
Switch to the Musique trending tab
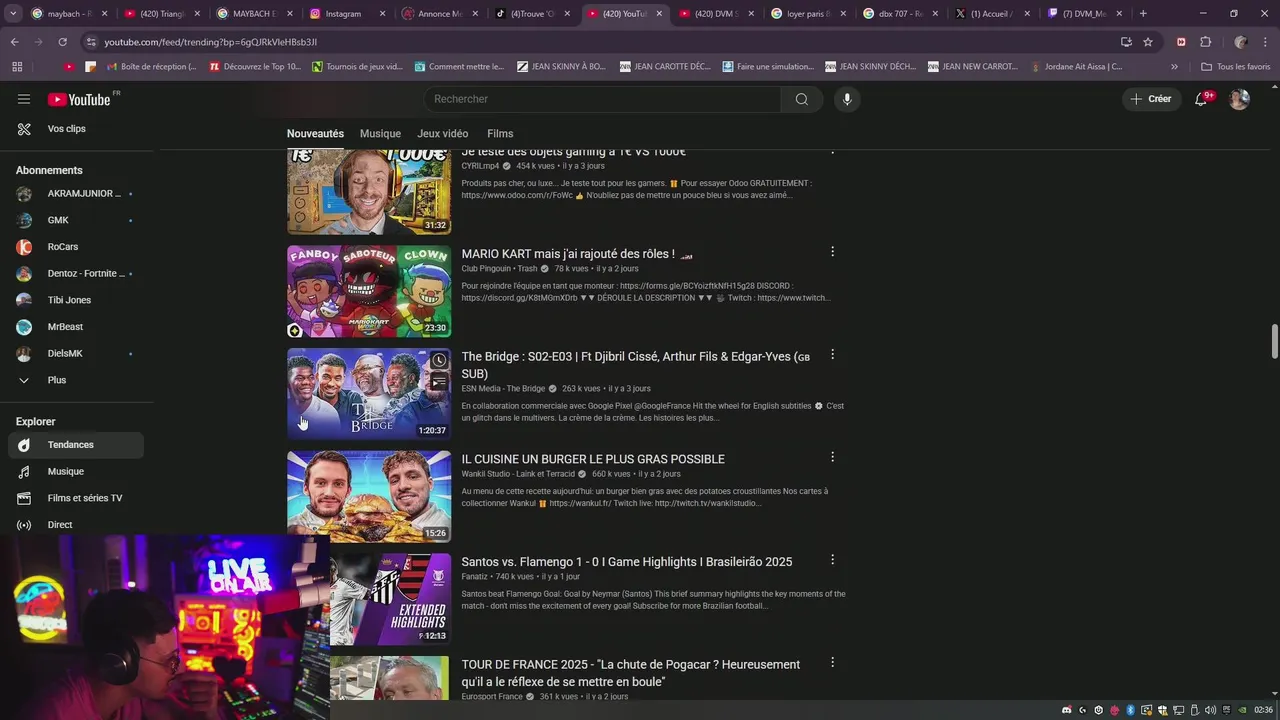[380, 134]
